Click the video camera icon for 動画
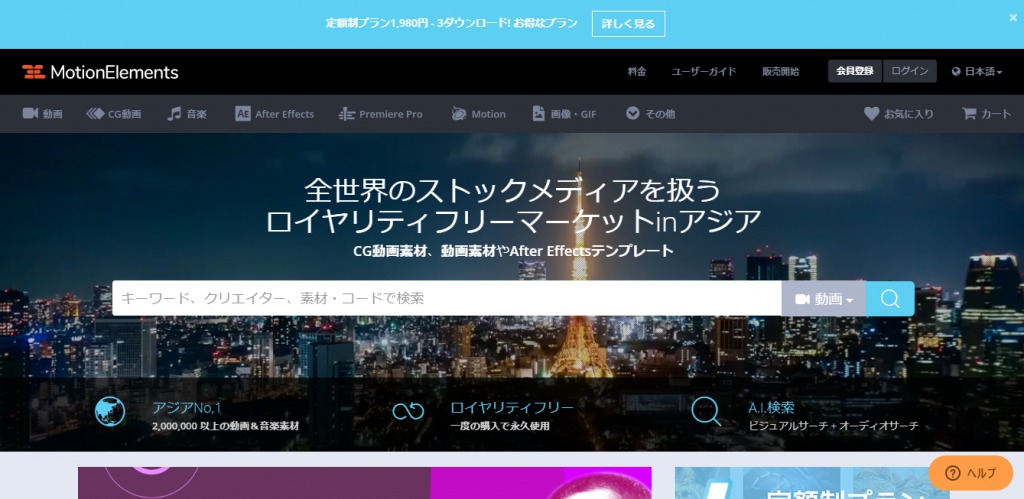This screenshot has width=1024, height=499. point(30,114)
